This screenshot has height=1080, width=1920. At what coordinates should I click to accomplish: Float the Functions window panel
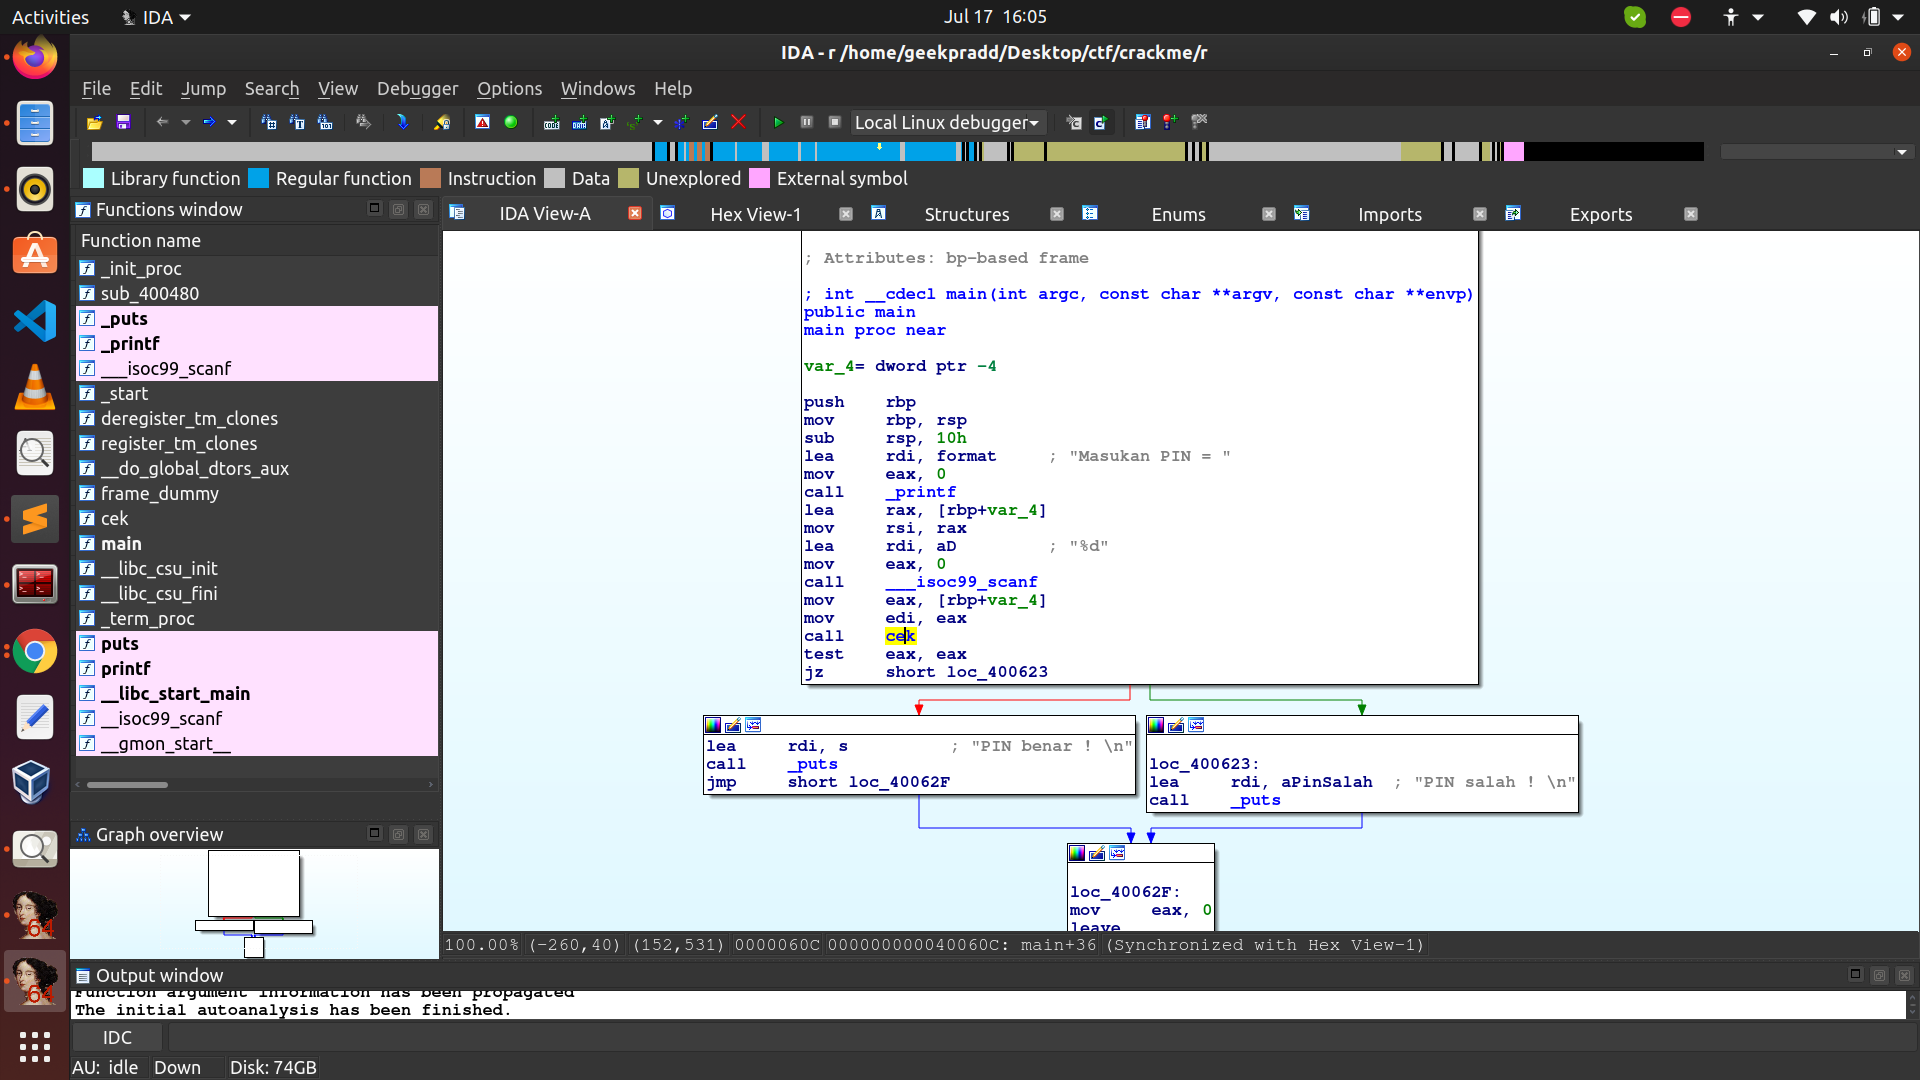[398, 209]
